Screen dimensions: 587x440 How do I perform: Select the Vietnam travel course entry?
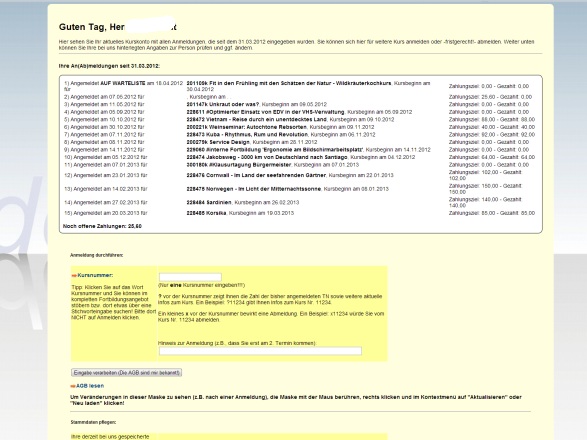[256, 119]
